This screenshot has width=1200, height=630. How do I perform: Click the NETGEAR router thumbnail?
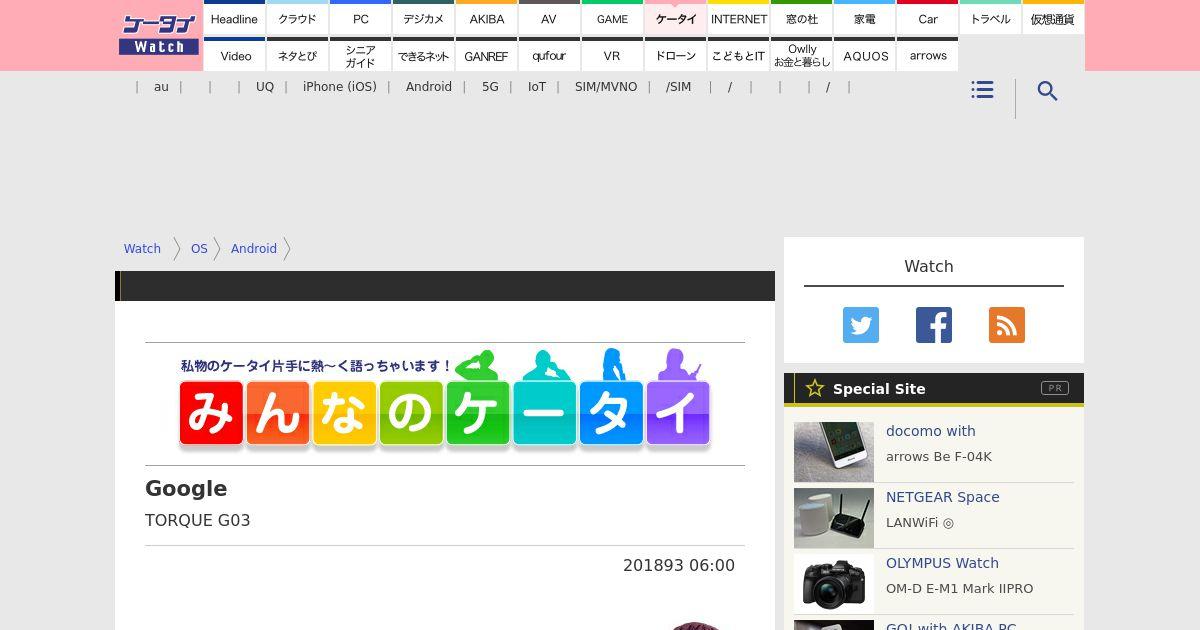pyautogui.click(x=834, y=518)
